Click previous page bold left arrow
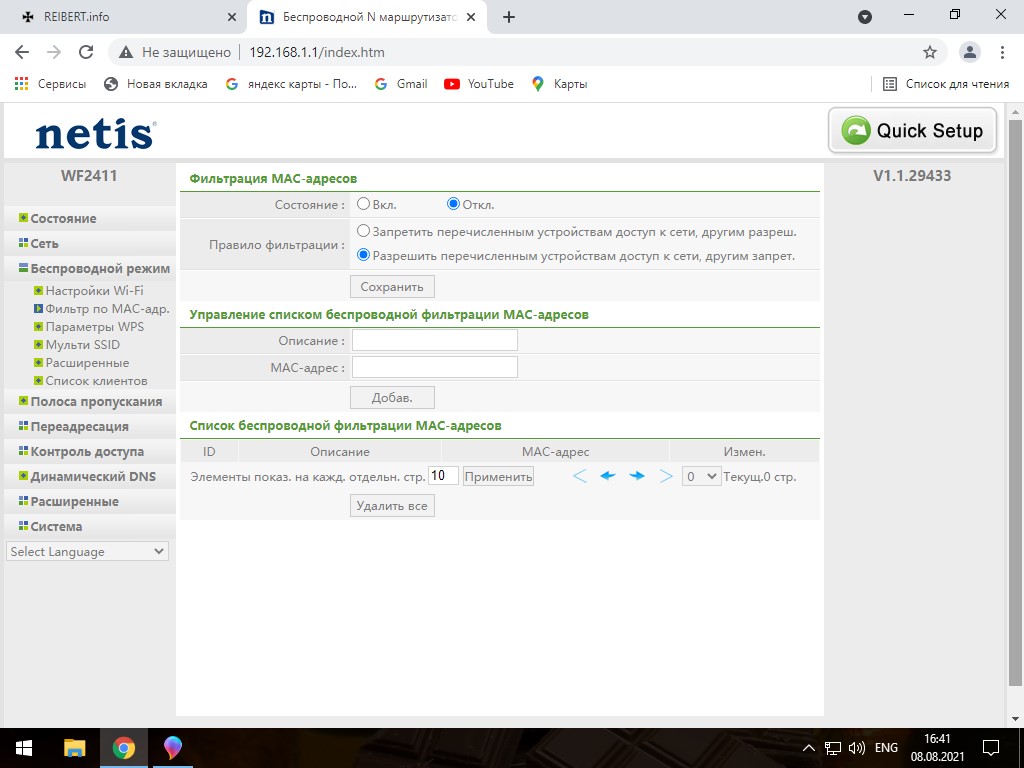Image resolution: width=1024 pixels, height=768 pixels. [x=608, y=476]
